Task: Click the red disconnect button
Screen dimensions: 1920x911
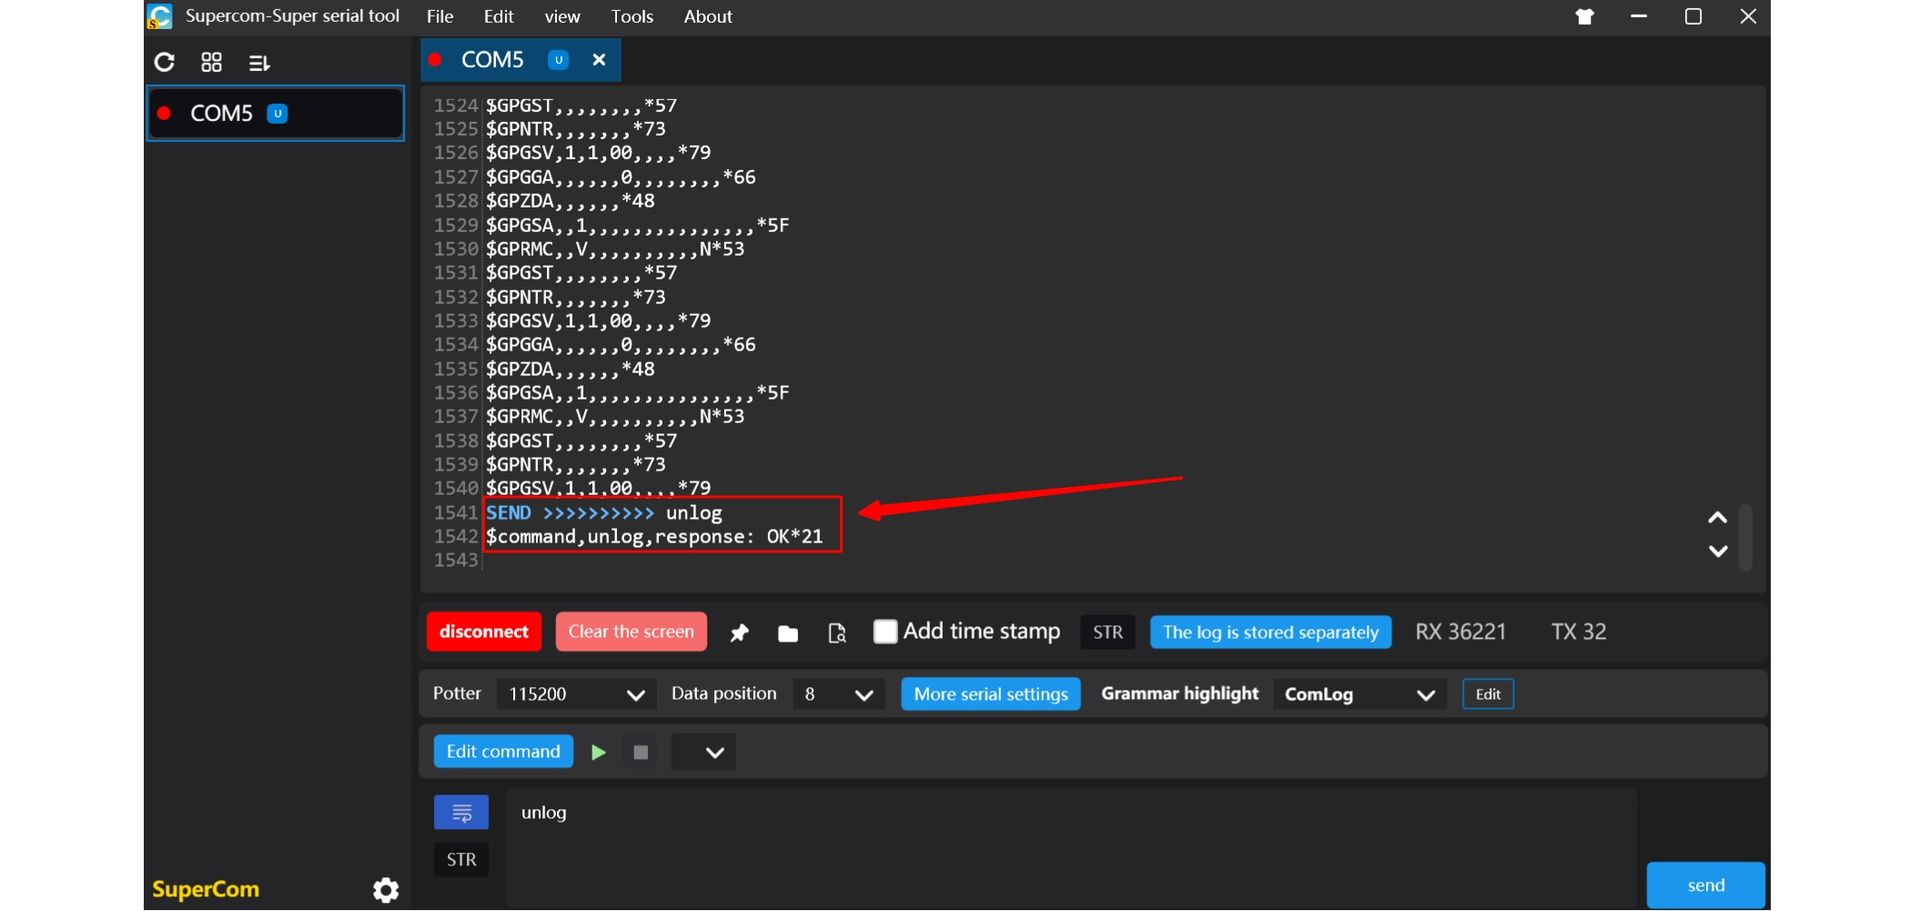Action: (x=484, y=632)
